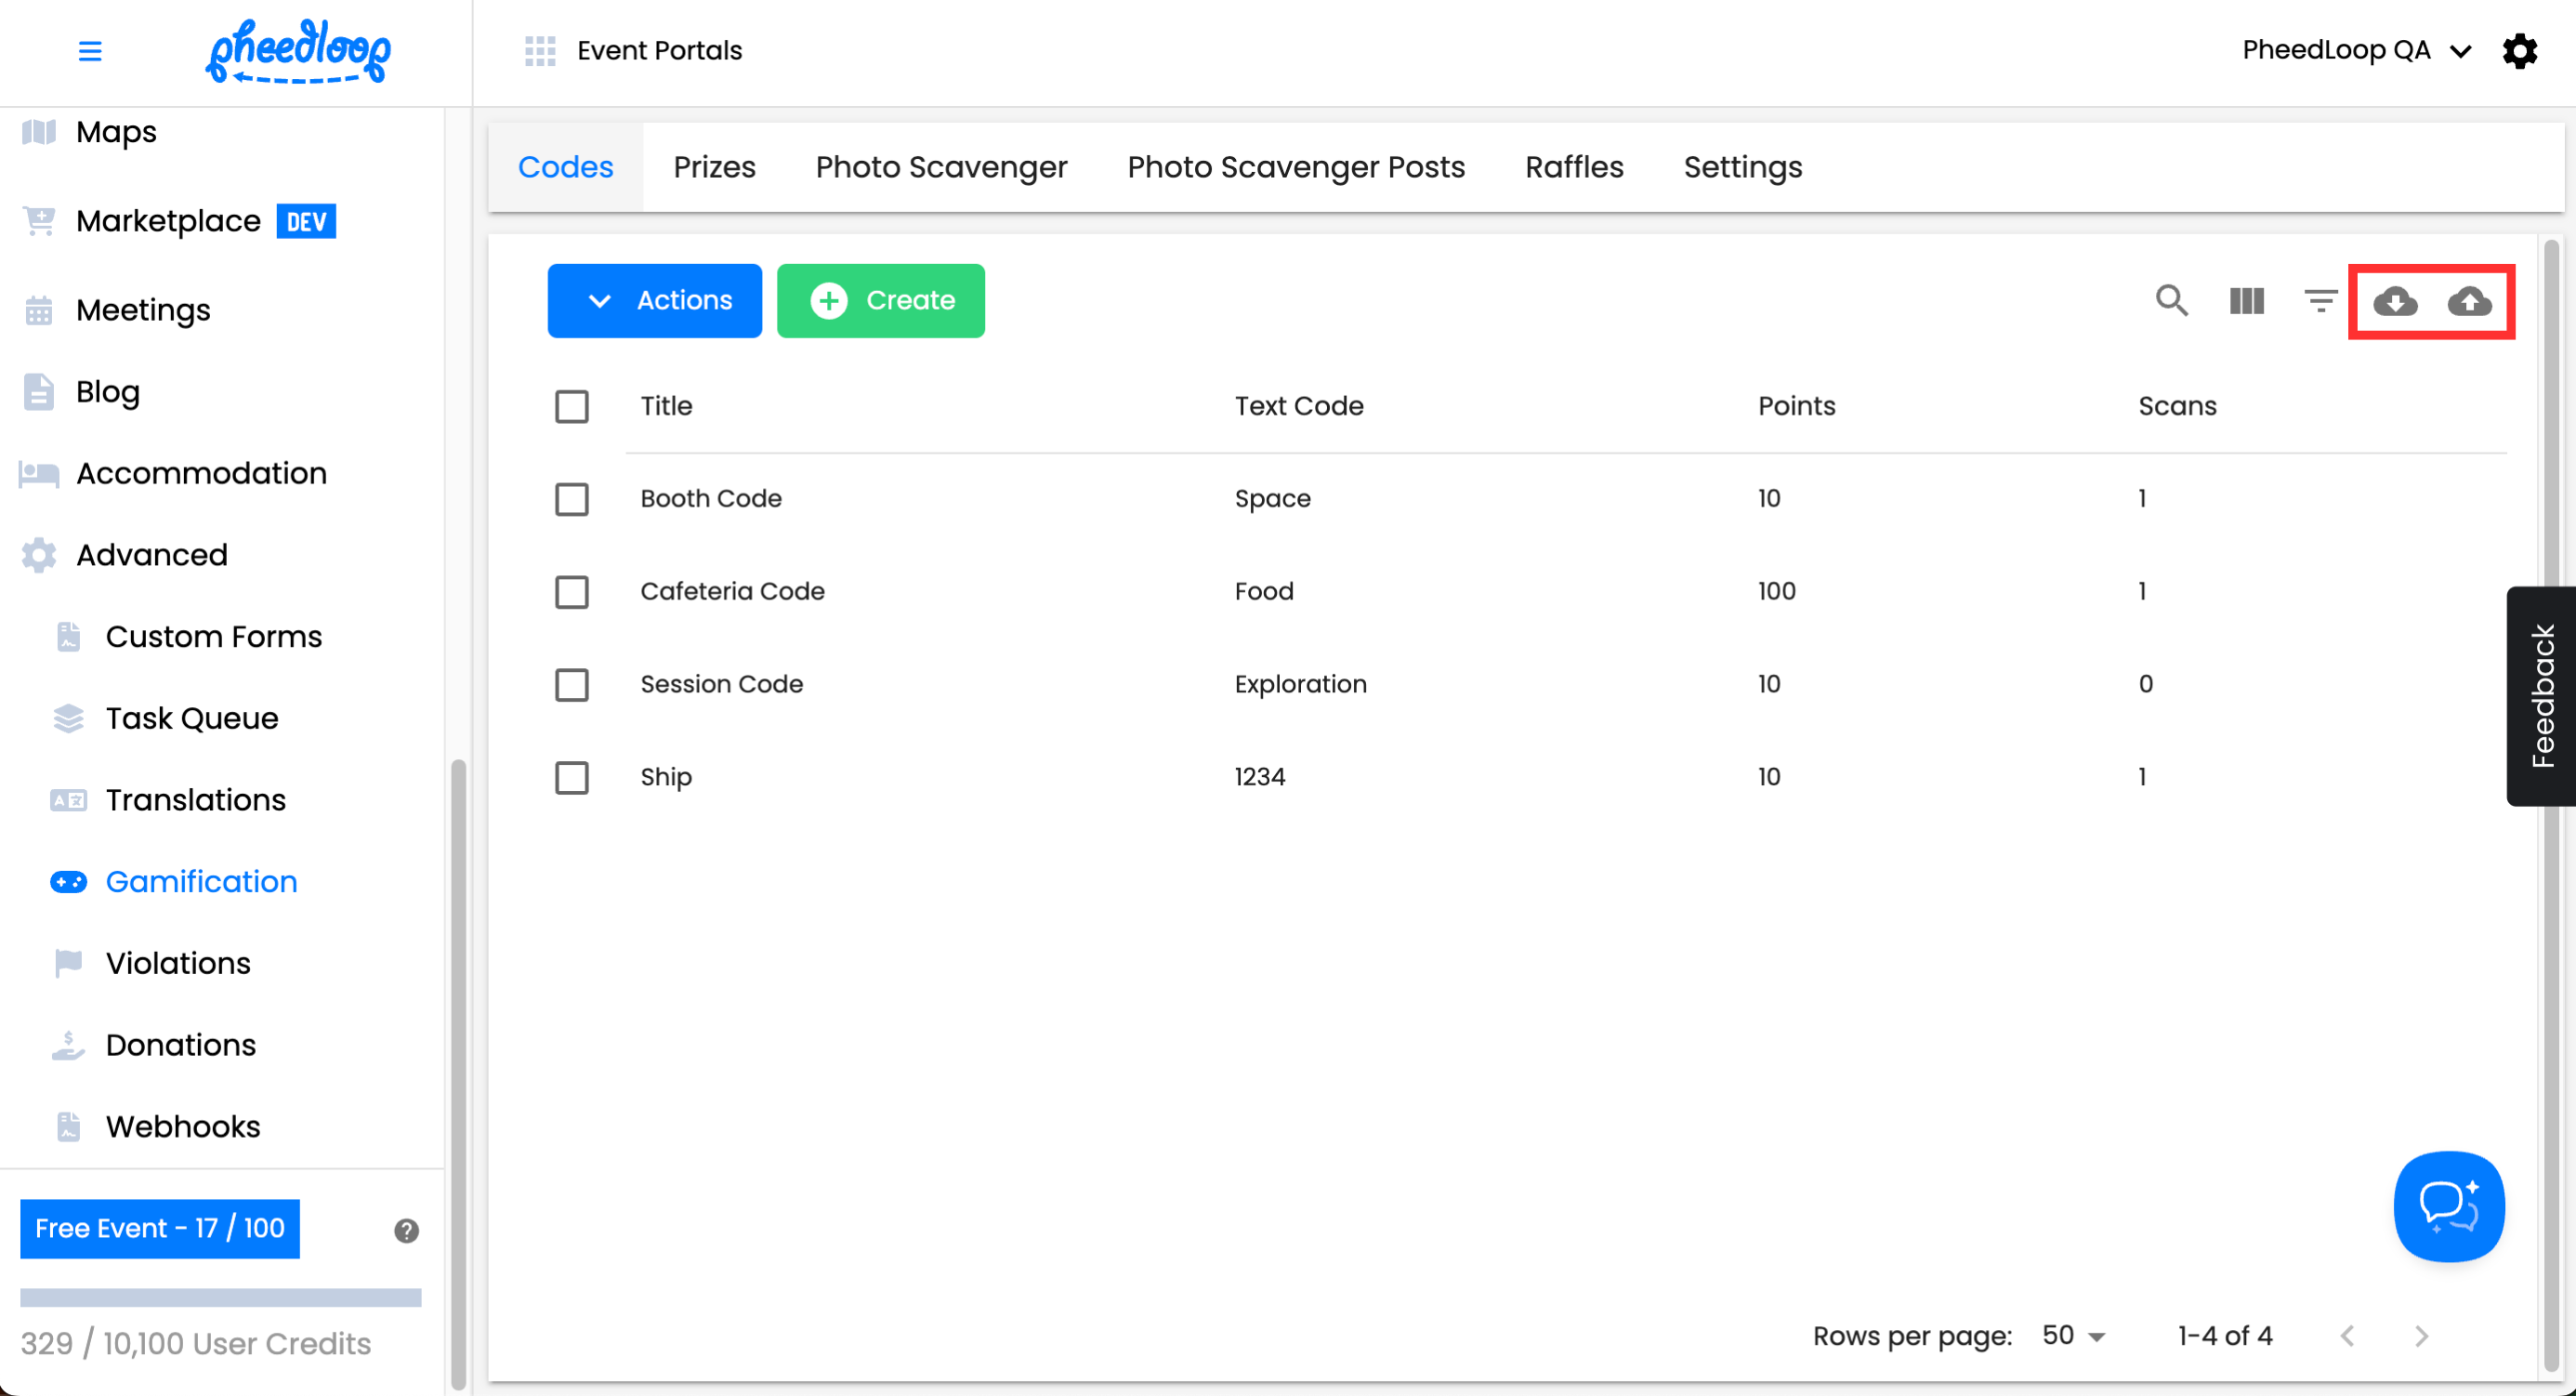Switch to the Raffles tab

[1574, 167]
